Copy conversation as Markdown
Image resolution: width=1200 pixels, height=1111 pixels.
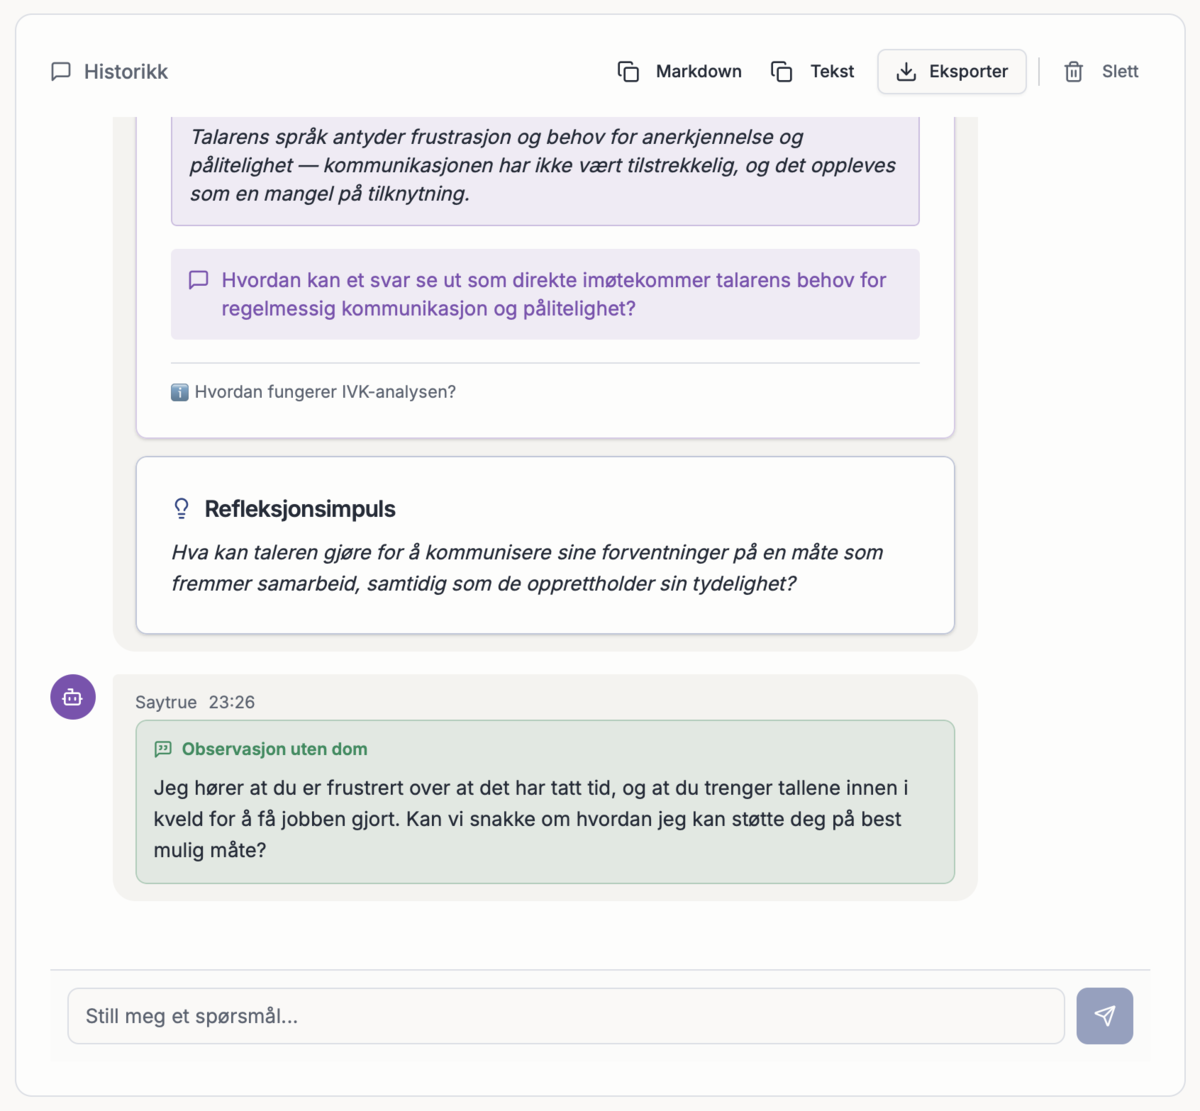click(680, 72)
